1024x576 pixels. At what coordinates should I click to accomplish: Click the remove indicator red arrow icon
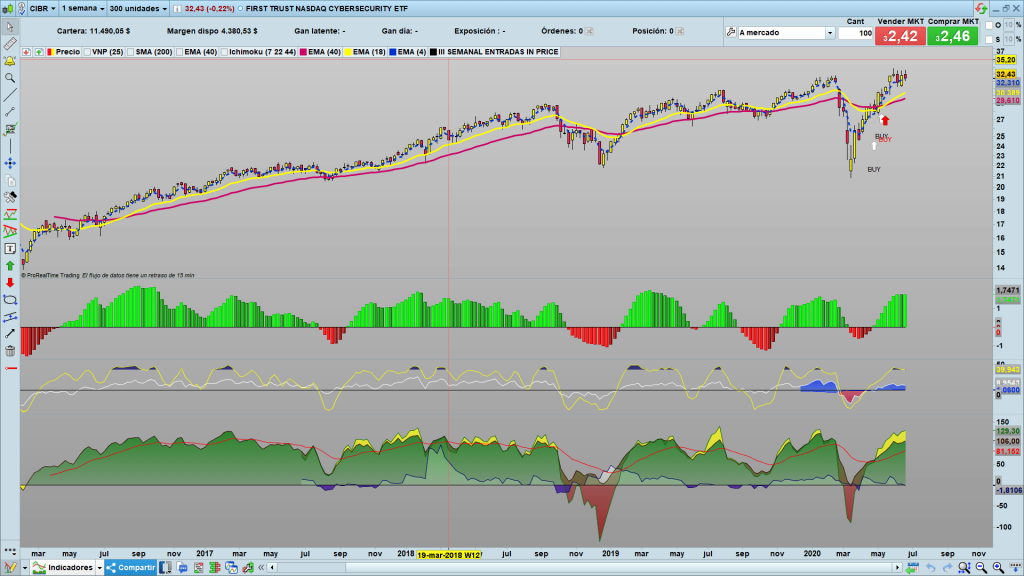coord(26,52)
